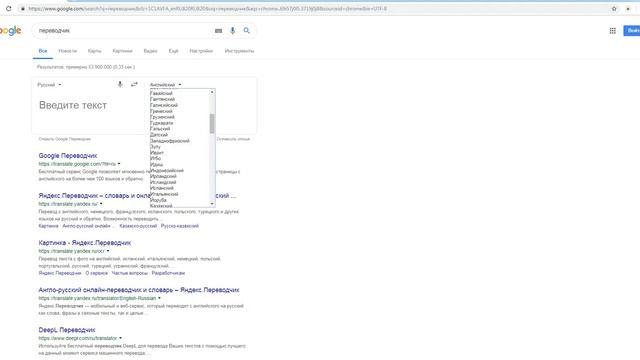Viewport: 640px width, 360px height.
Task: Reload the page with the browser refresh icon
Action: [x=9, y=9]
